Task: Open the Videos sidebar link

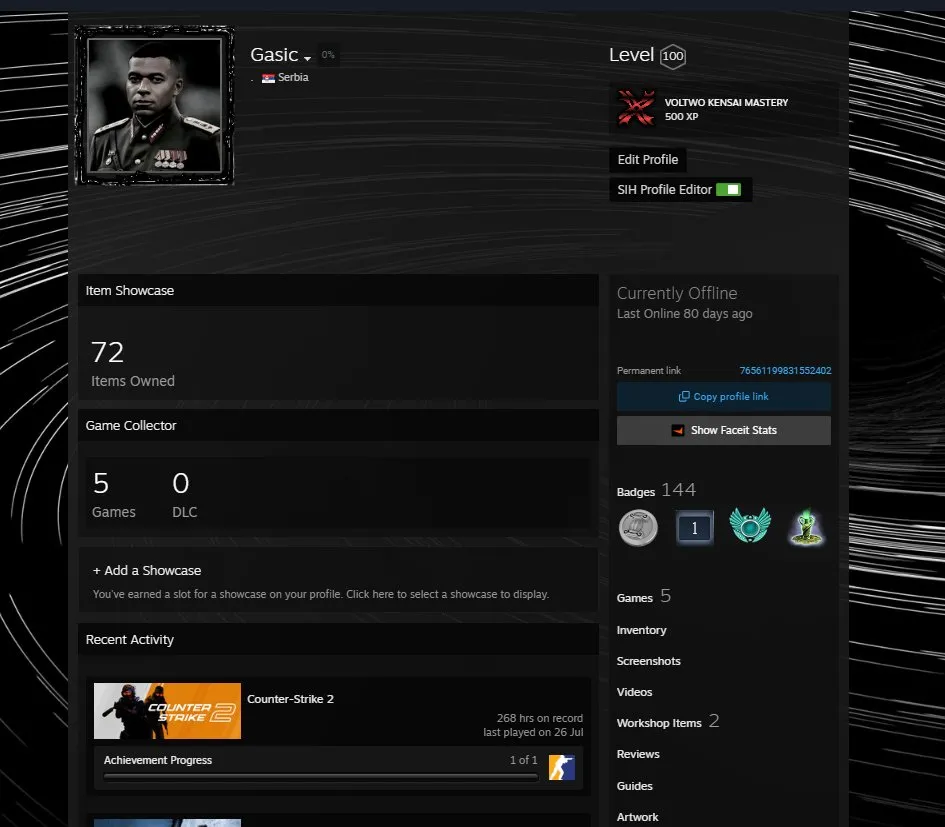Action: pyautogui.click(x=634, y=692)
